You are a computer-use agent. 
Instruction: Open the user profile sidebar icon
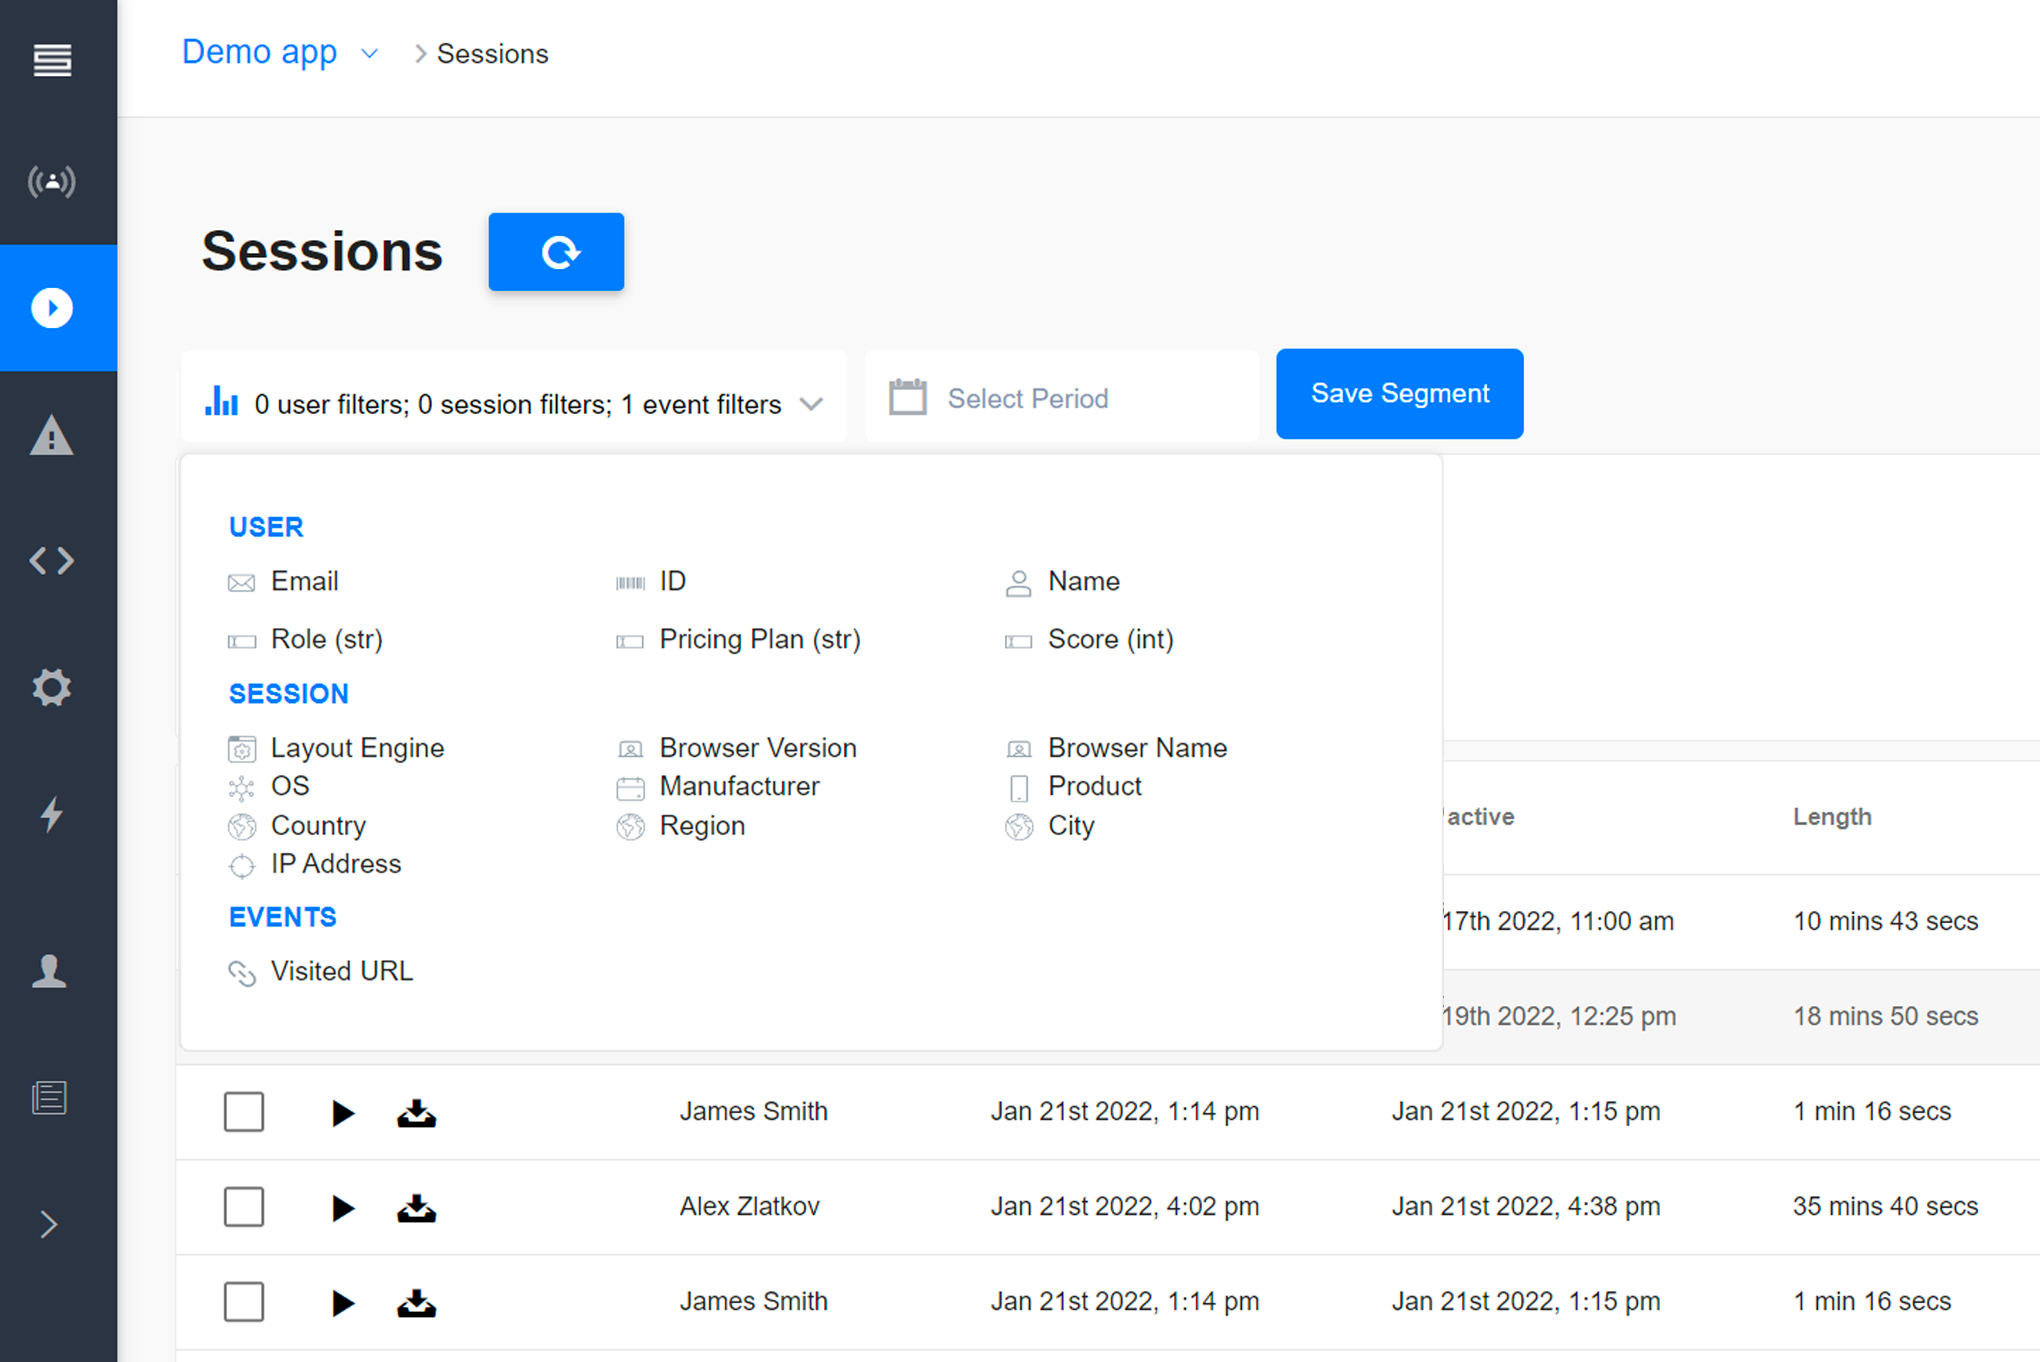(50, 971)
